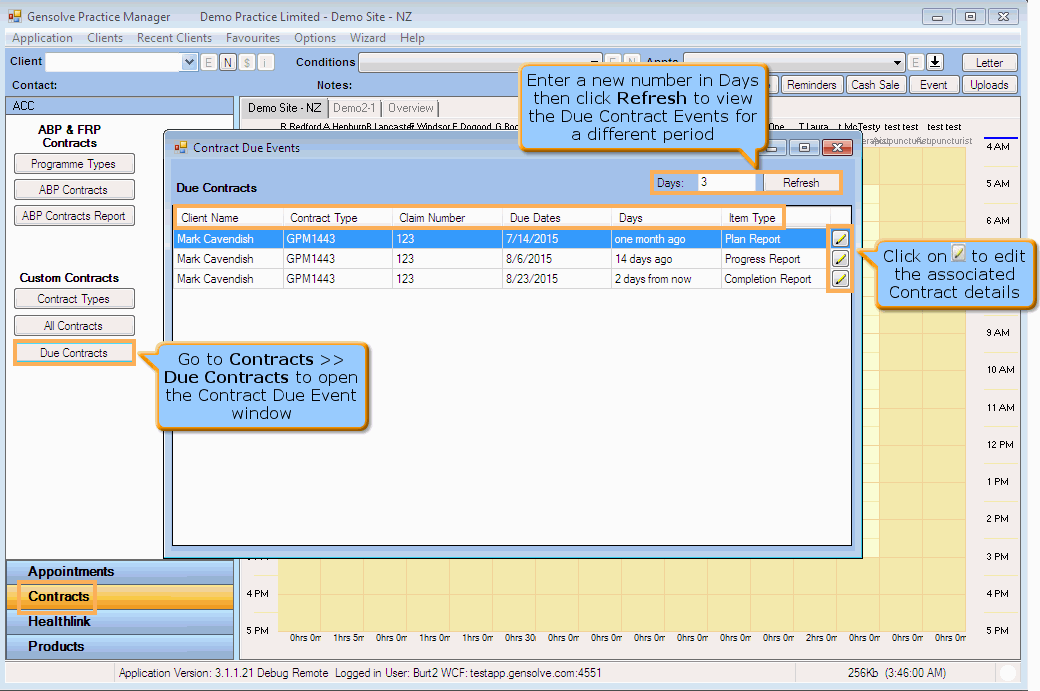Image resolution: width=1040 pixels, height=691 pixels.
Task: Click the Days input field
Action: point(726,182)
